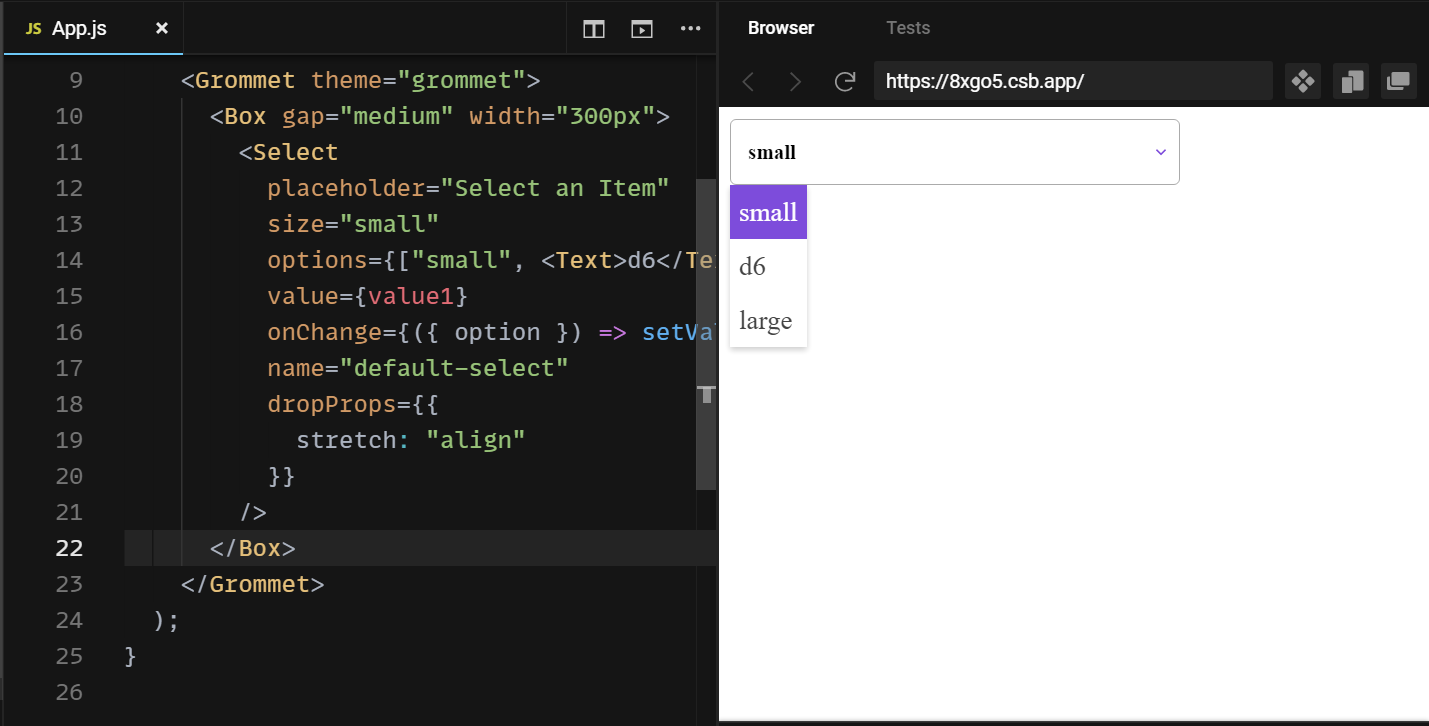This screenshot has width=1429, height=726.
Task: Open the Select an Item combo box
Action: click(955, 151)
